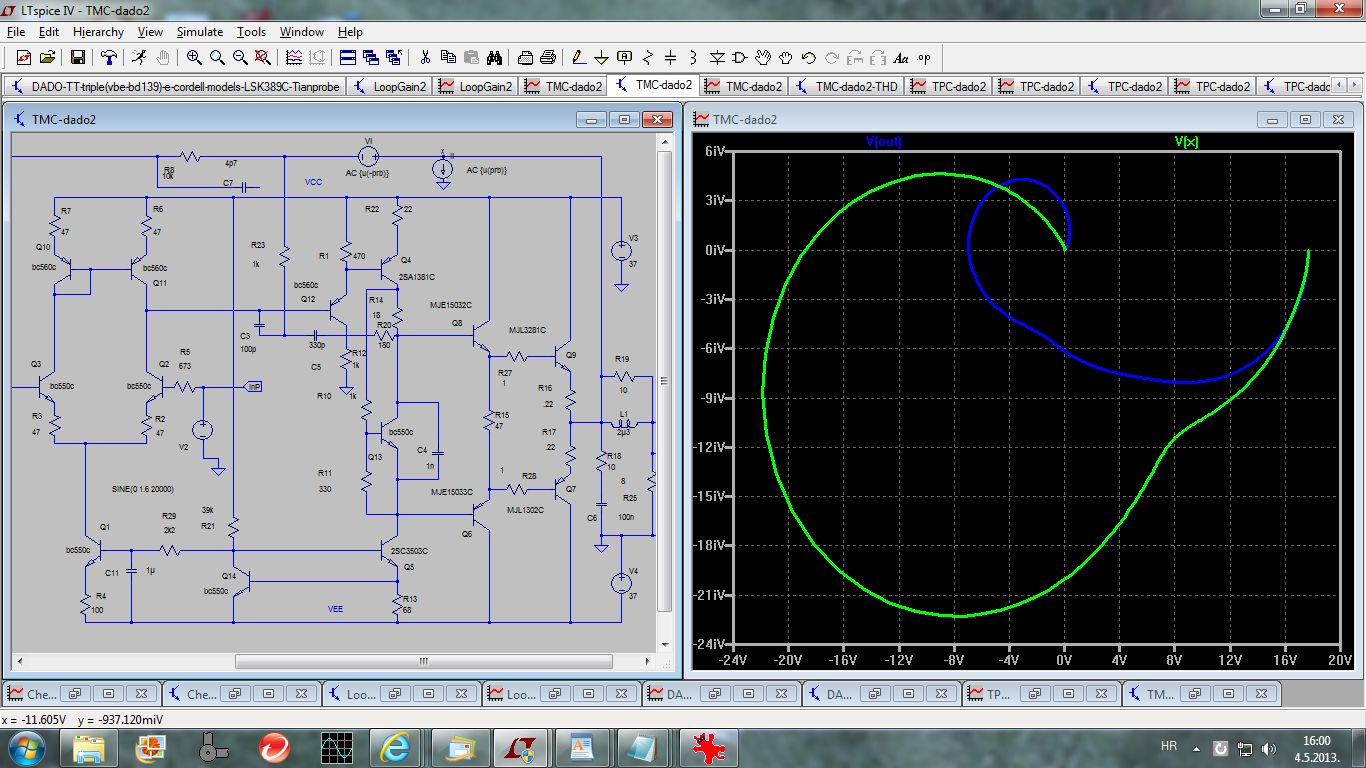Screen dimensions: 1366x768
Task: Open Internet Explorer from the taskbar
Action: tap(397, 747)
